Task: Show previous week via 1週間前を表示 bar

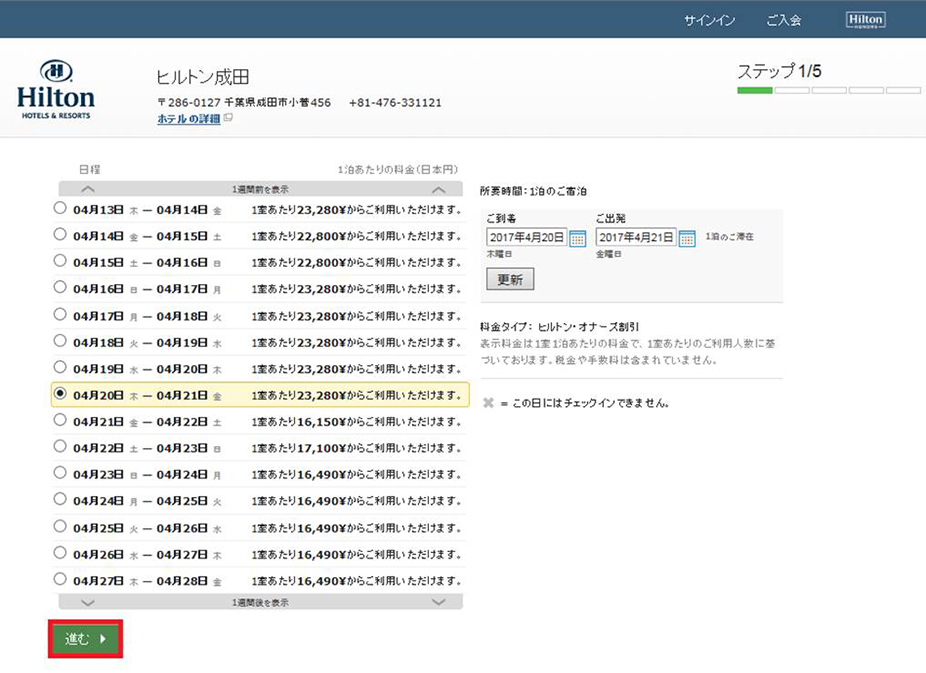Action: pos(260,189)
